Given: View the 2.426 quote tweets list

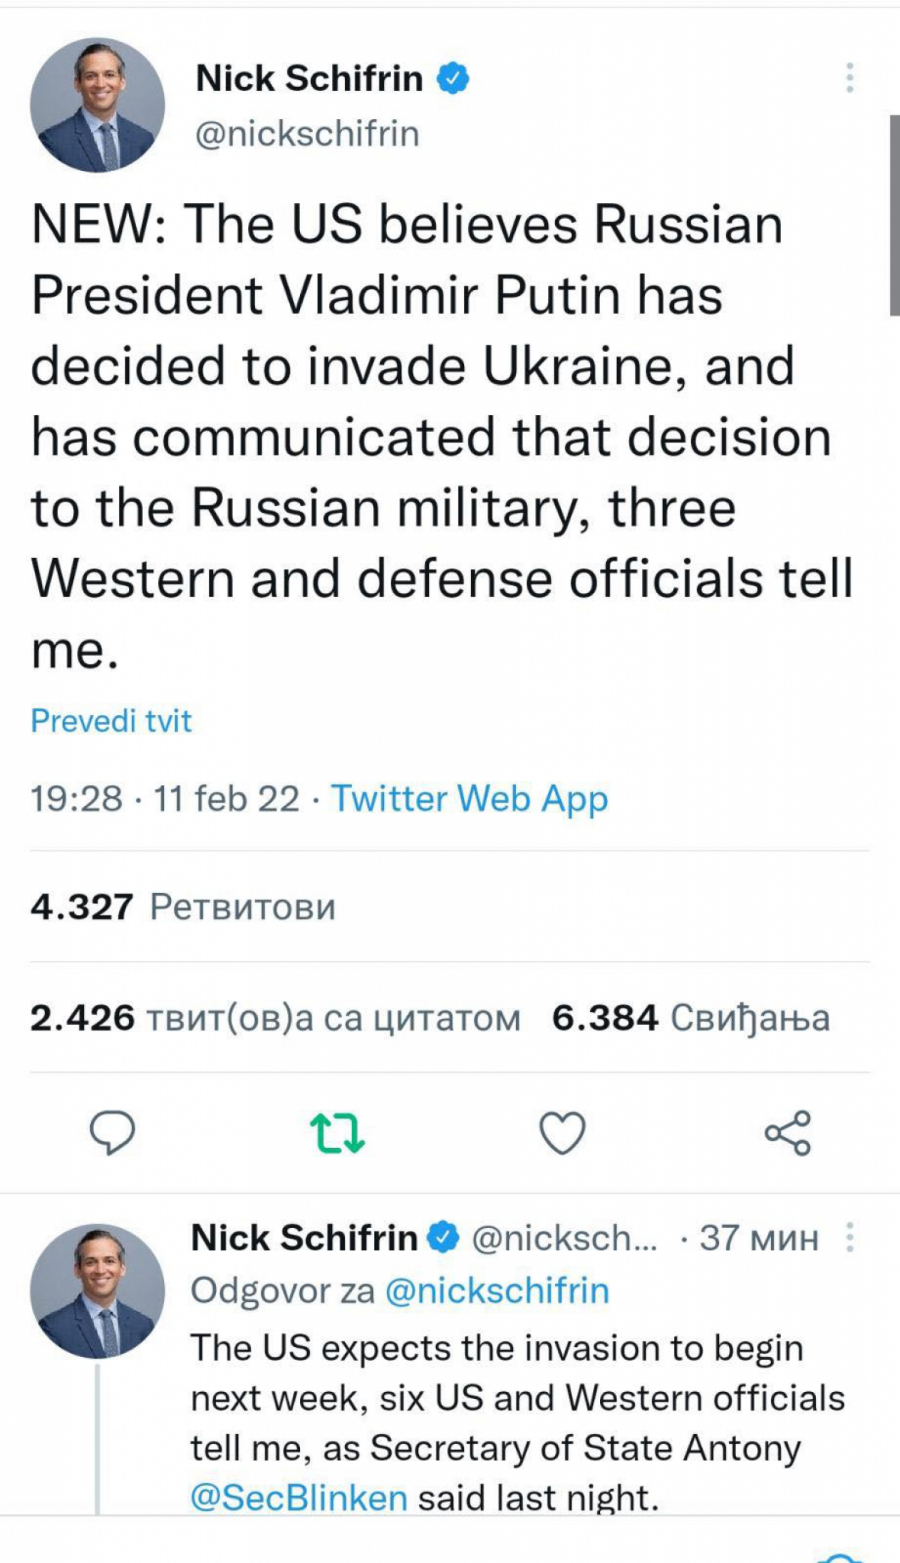Looking at the screenshot, I should [x=275, y=1018].
